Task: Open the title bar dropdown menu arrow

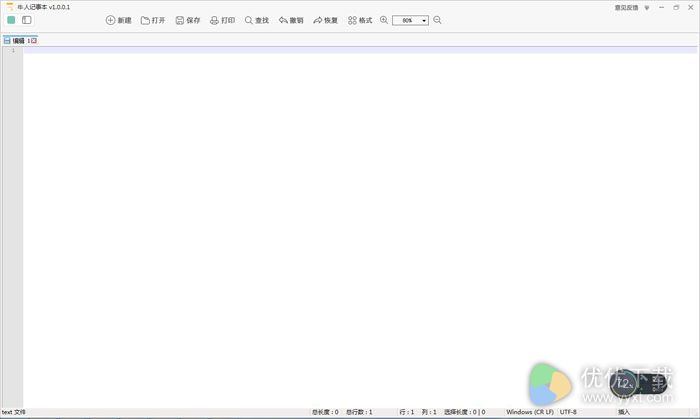Action: click(647, 8)
